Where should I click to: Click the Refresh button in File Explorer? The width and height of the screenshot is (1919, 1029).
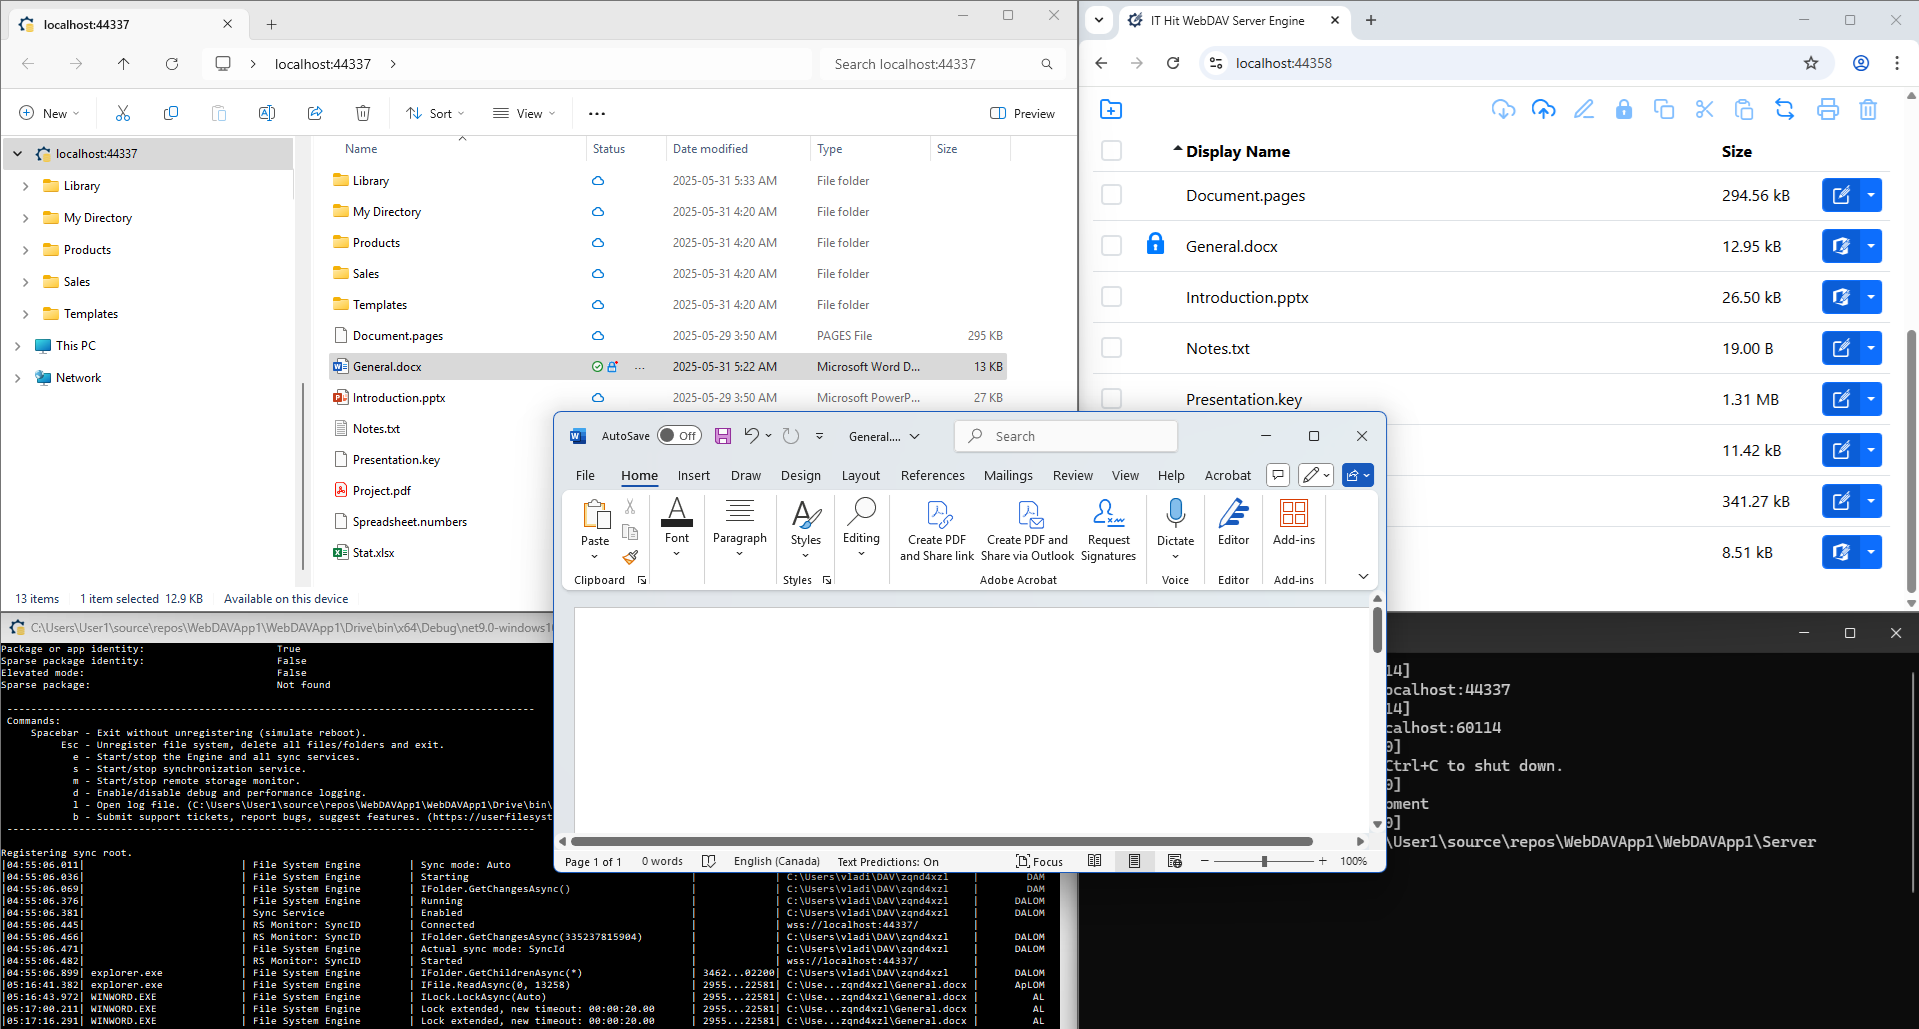[x=172, y=64]
